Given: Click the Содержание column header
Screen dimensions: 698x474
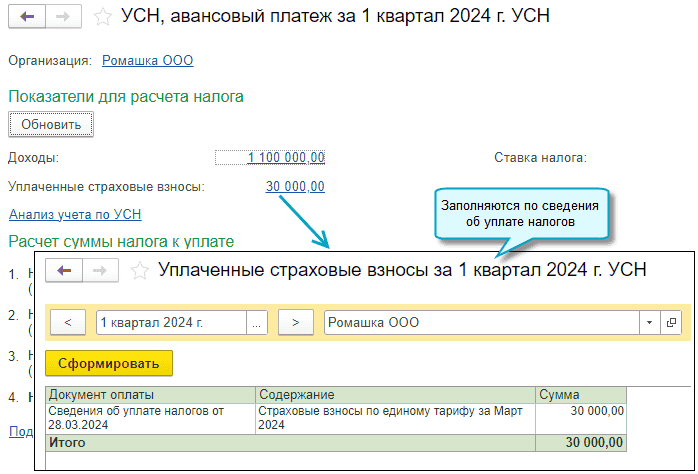Looking at the screenshot, I should click(x=395, y=395).
